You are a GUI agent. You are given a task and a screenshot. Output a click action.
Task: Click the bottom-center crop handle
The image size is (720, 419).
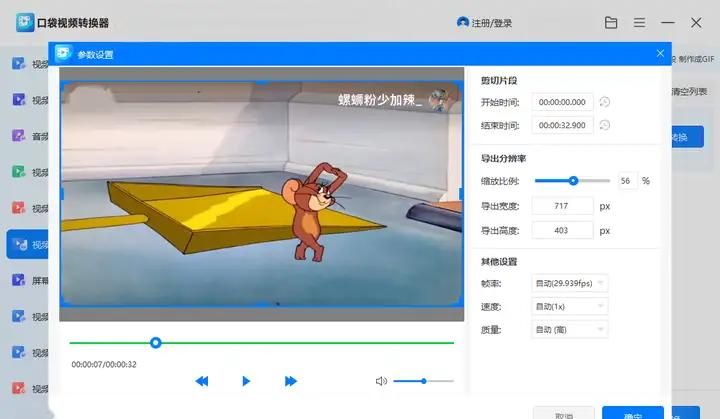tap(262, 304)
